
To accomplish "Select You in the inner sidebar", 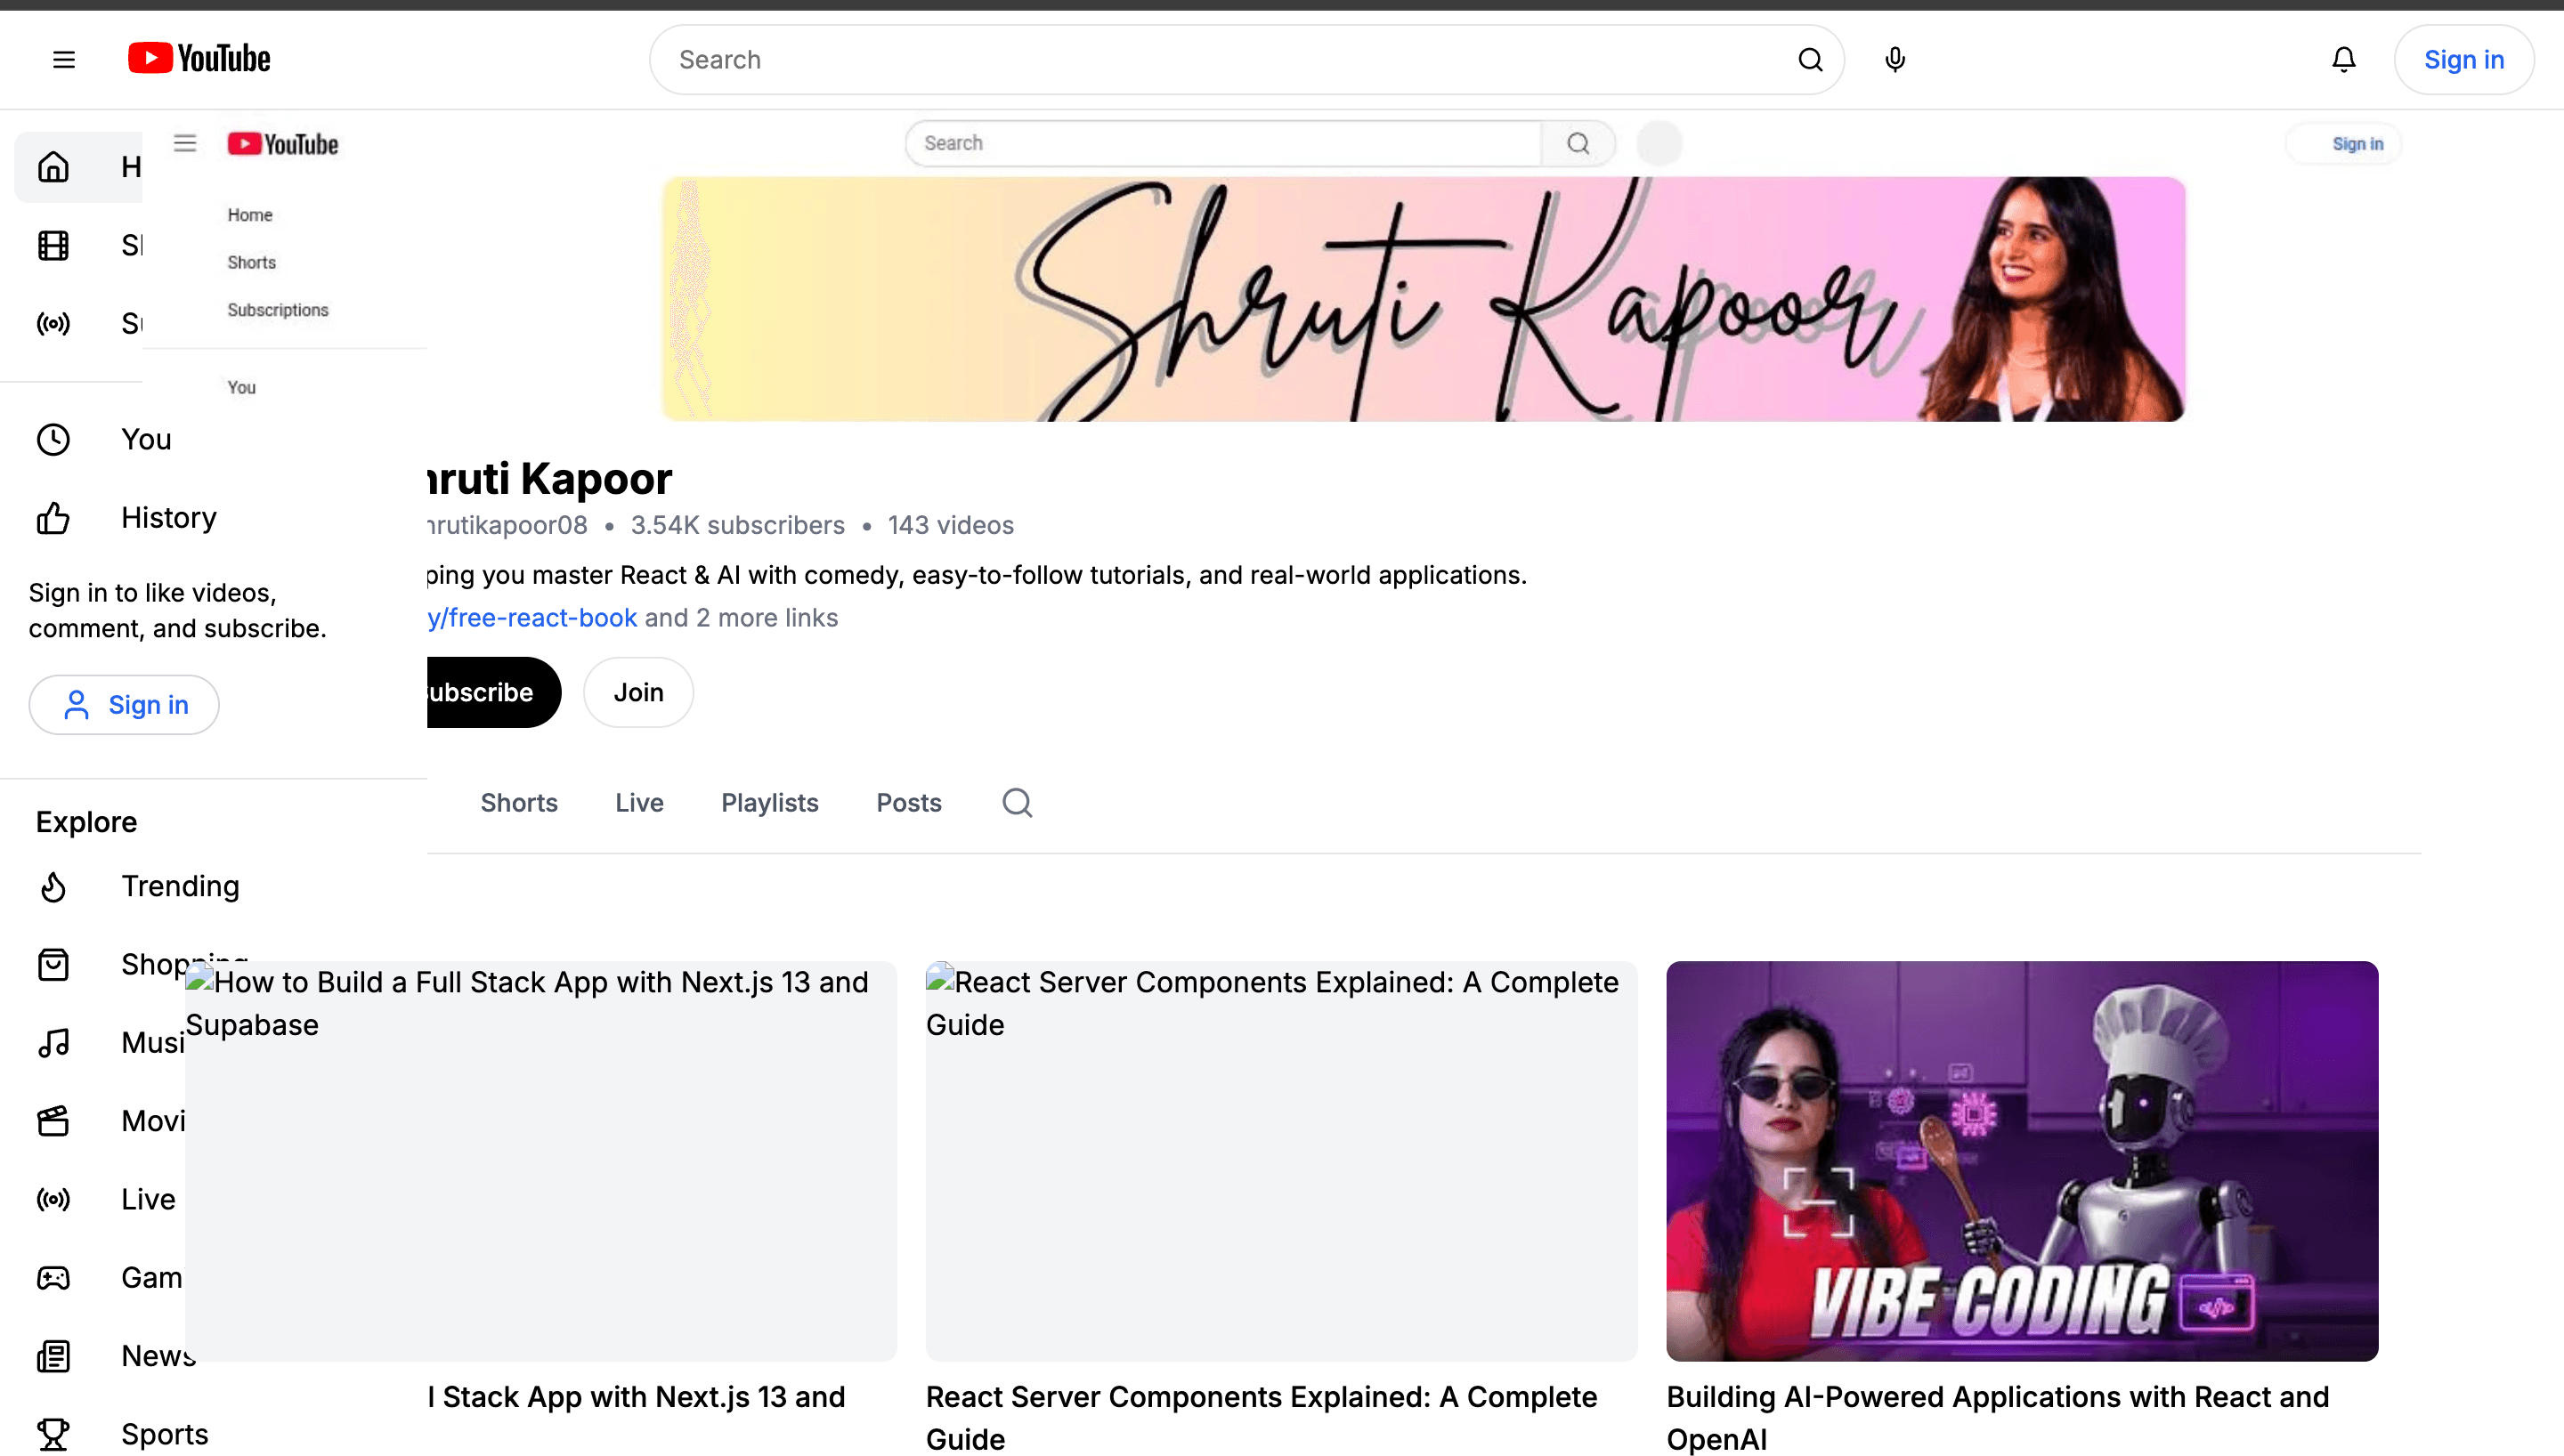I will pos(241,387).
